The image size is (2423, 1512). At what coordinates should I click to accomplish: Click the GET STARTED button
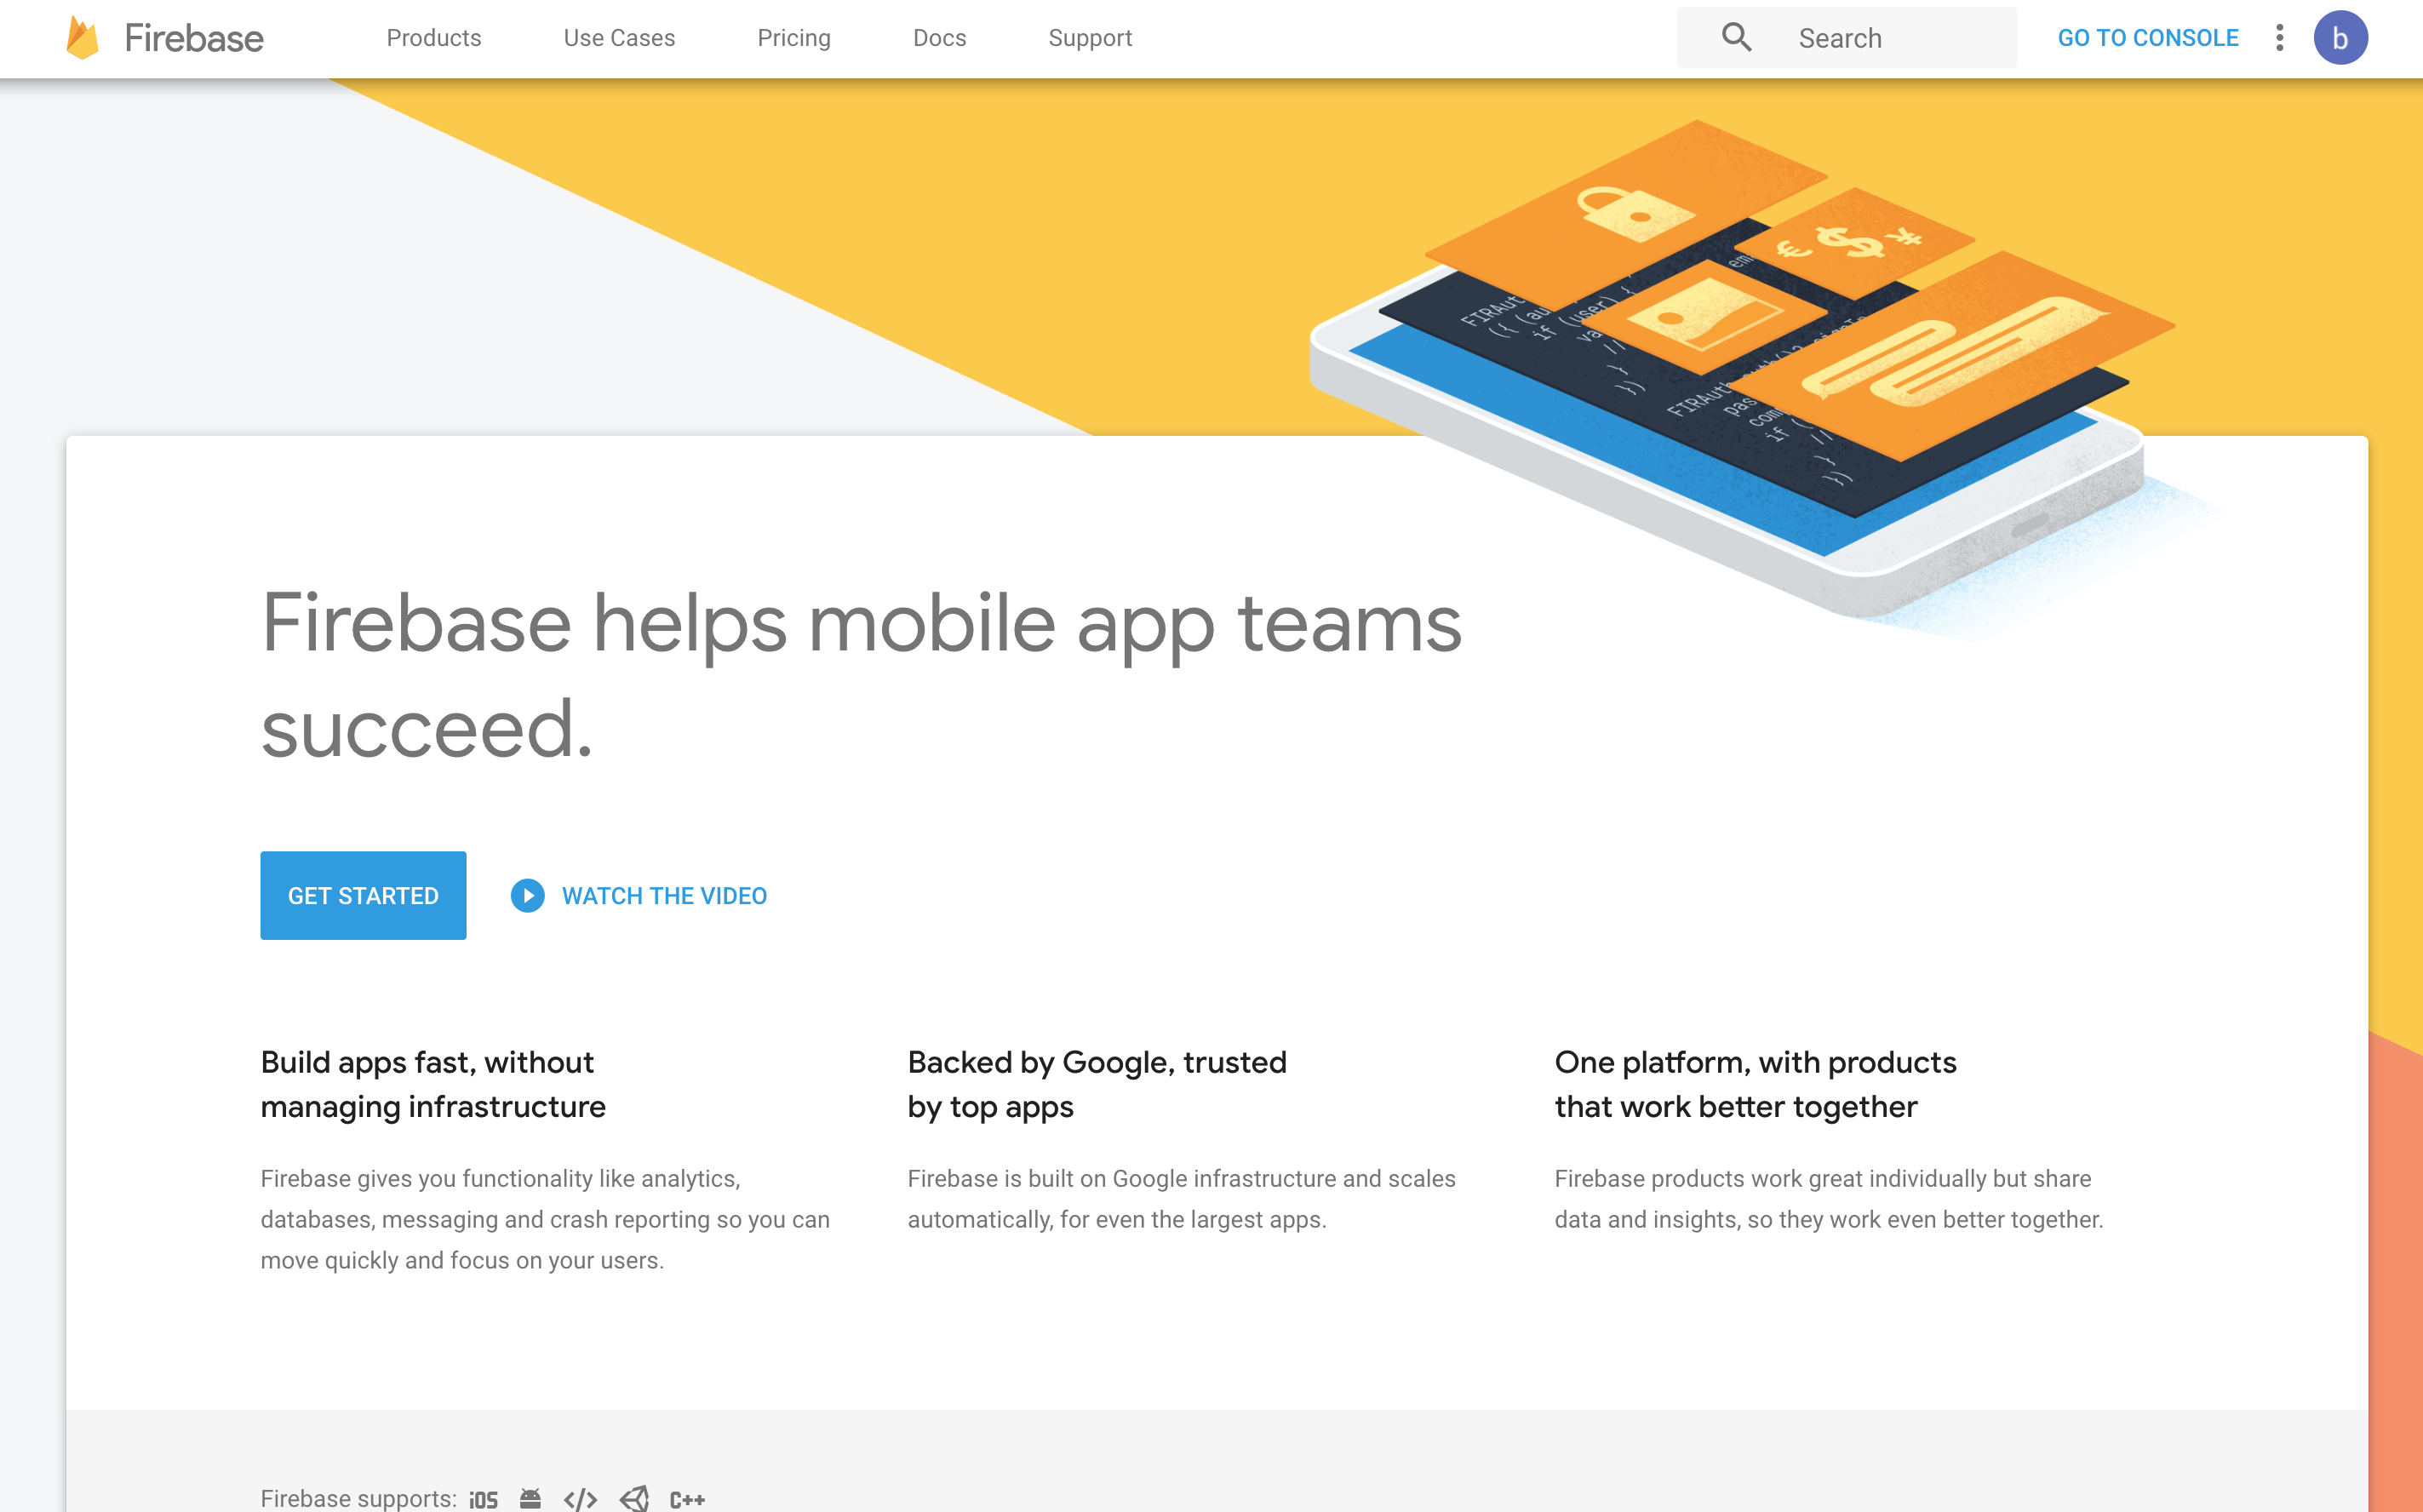[361, 896]
